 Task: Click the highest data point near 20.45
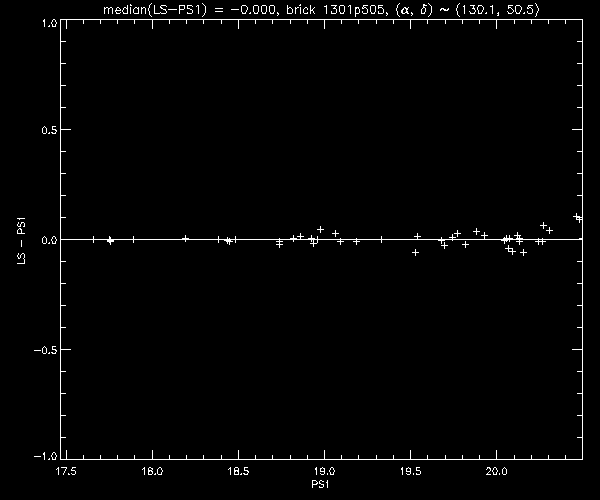click(576, 217)
